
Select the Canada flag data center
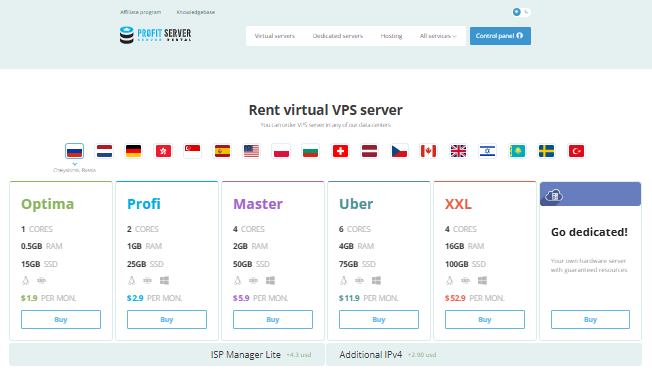429,151
